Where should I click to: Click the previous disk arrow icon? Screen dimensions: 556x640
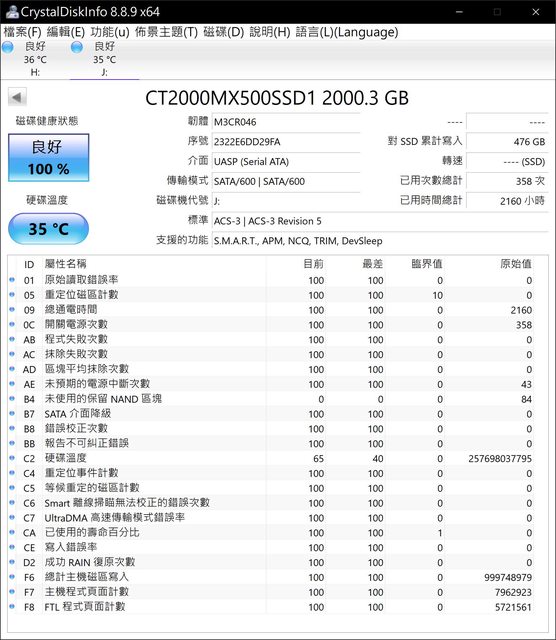tap(17, 98)
